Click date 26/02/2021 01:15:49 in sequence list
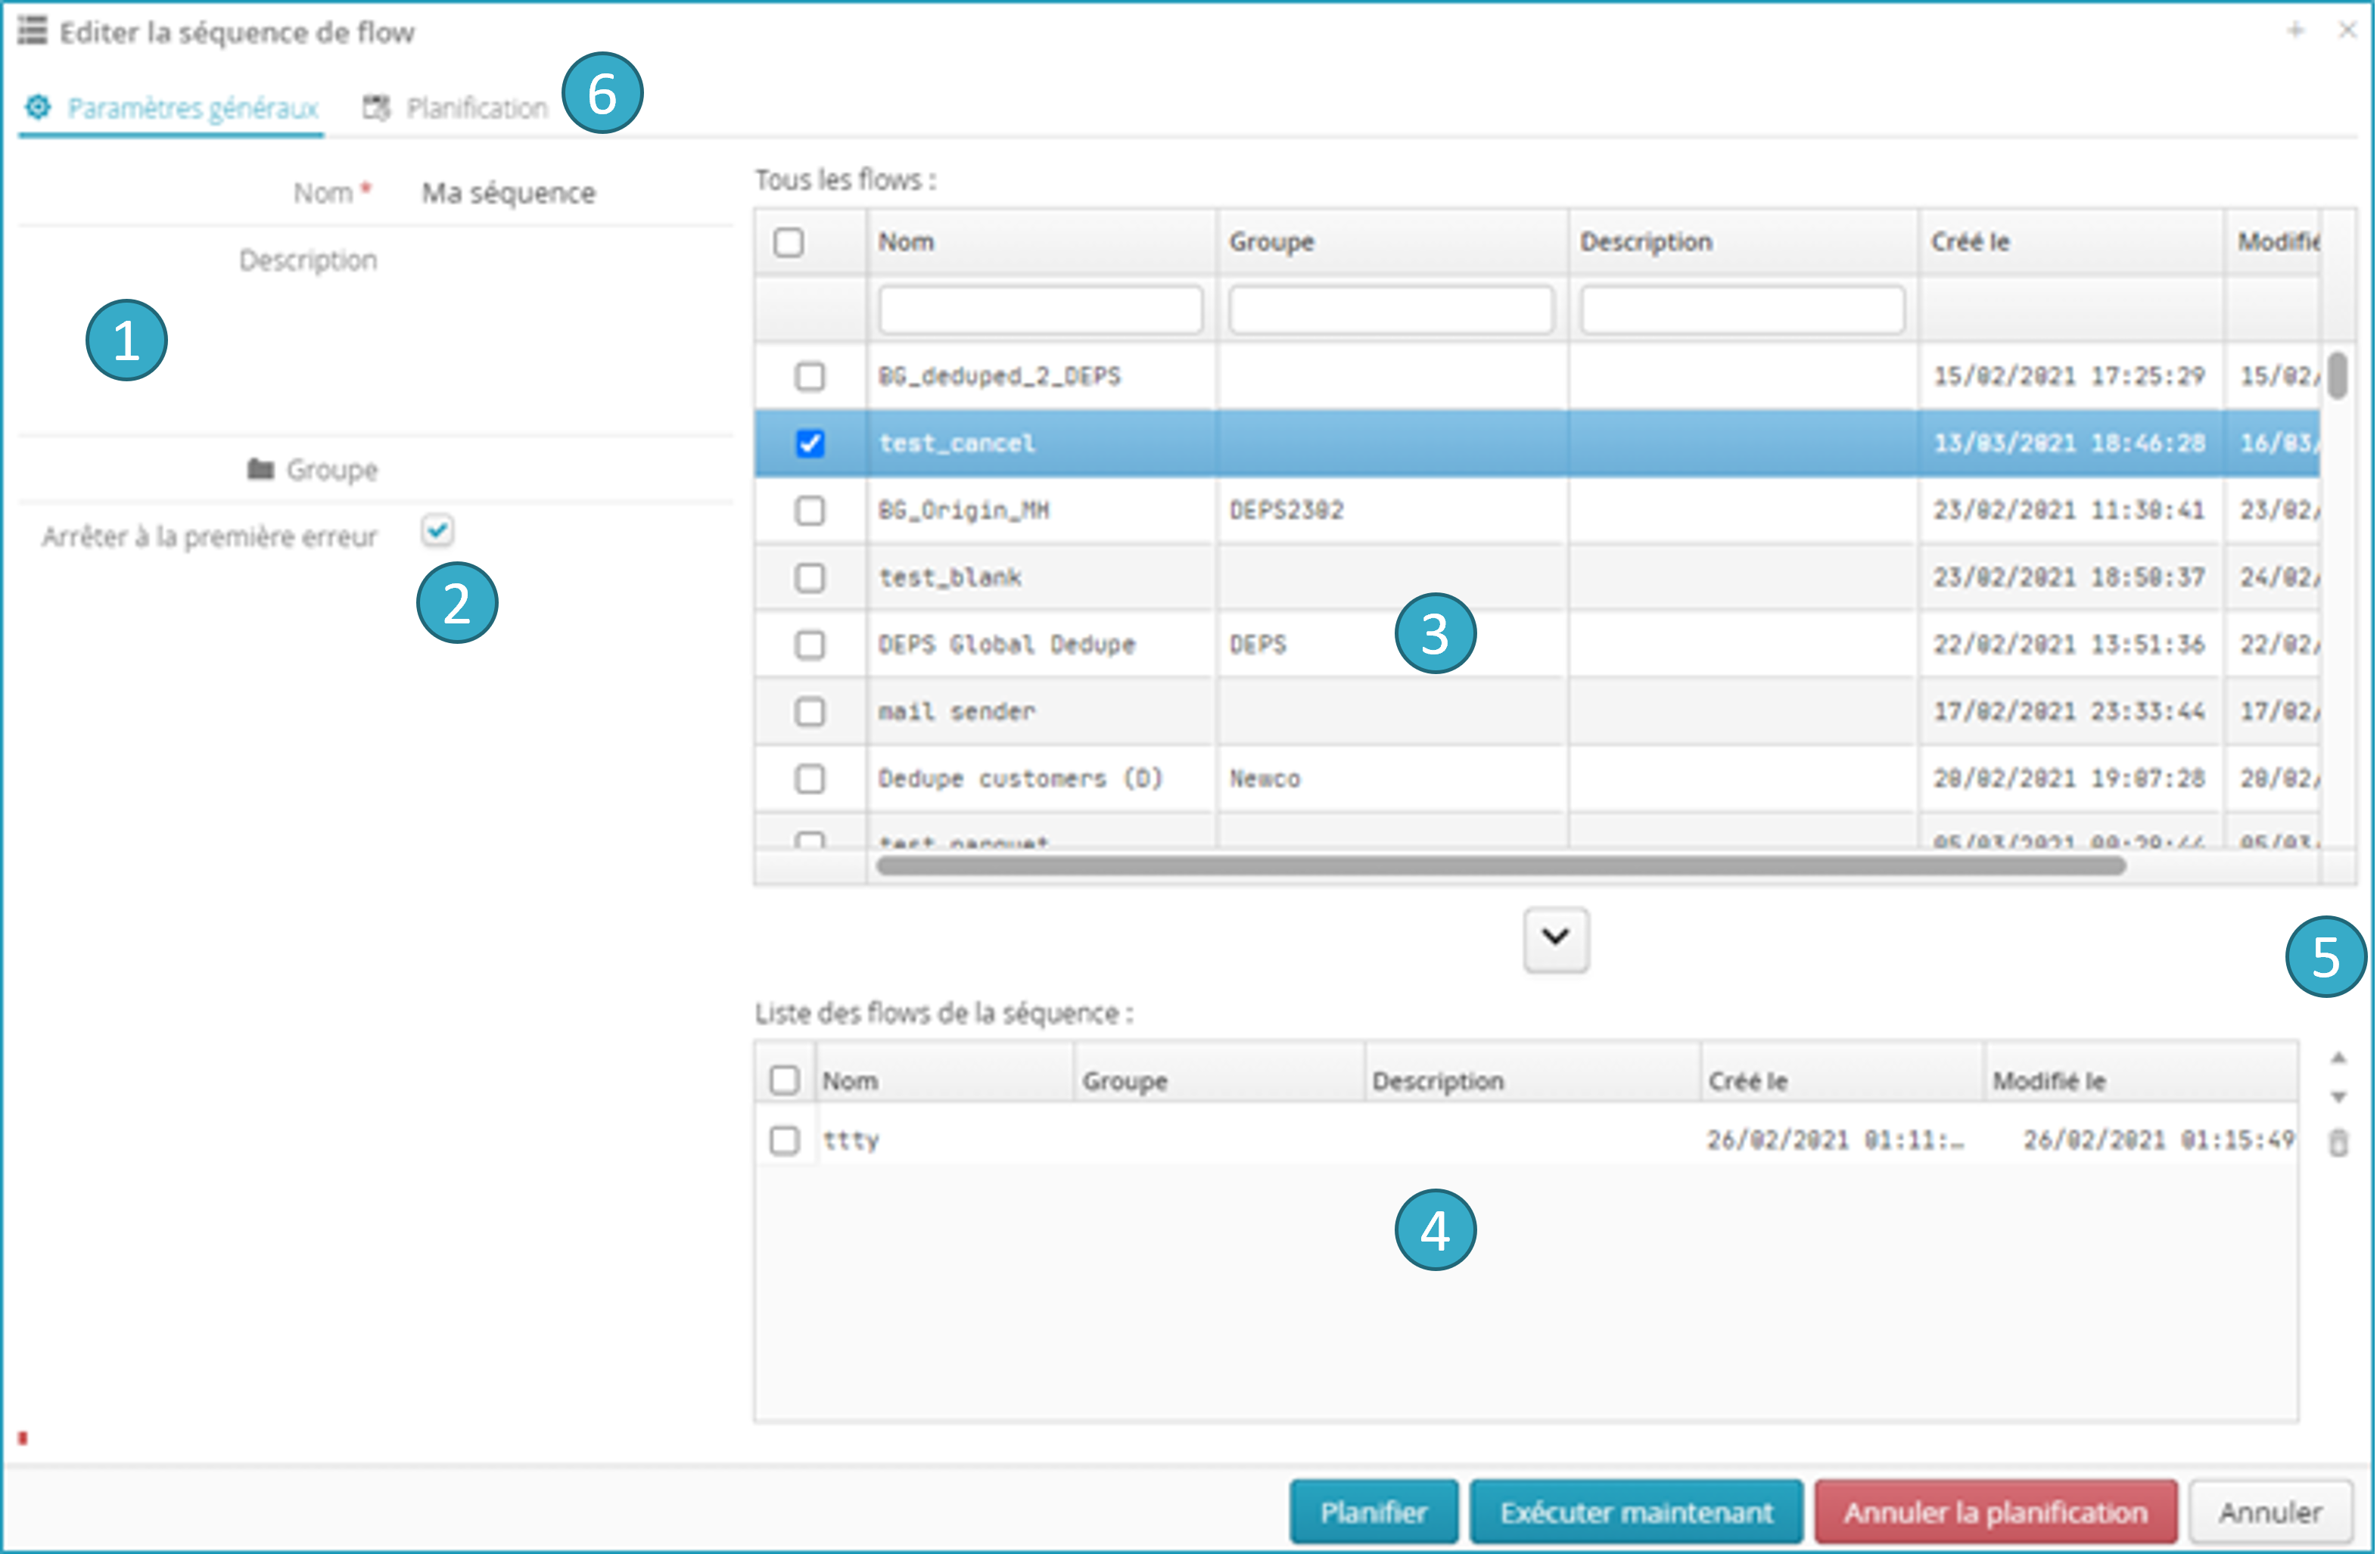2380x1554 pixels. click(2158, 1140)
